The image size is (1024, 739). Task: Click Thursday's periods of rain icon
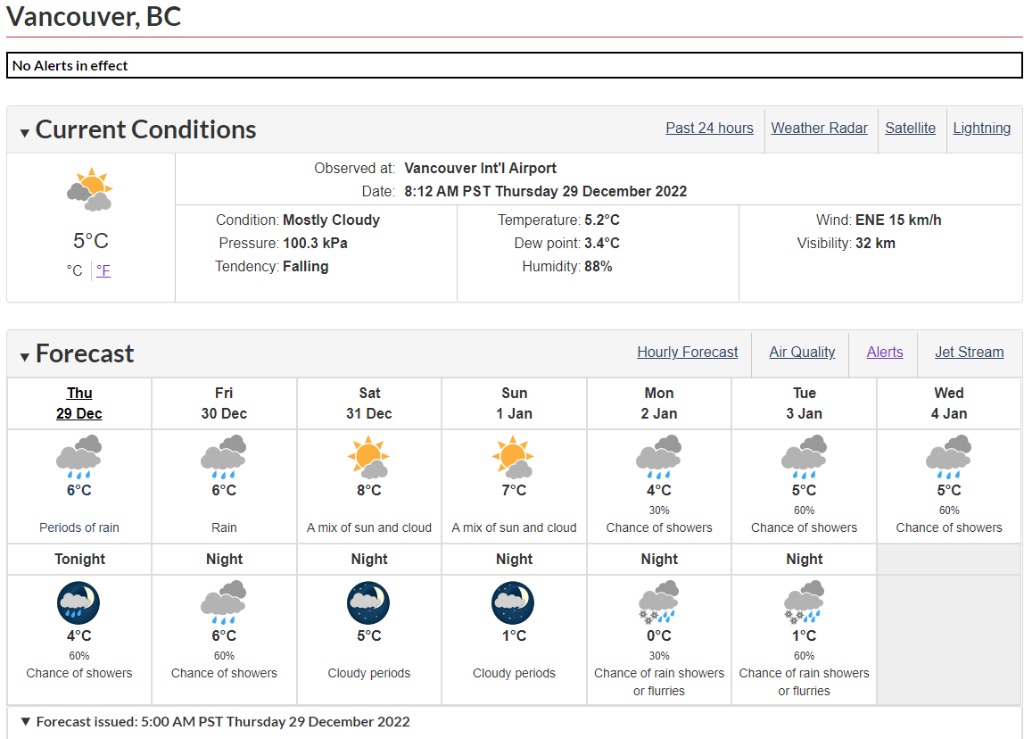[x=79, y=457]
